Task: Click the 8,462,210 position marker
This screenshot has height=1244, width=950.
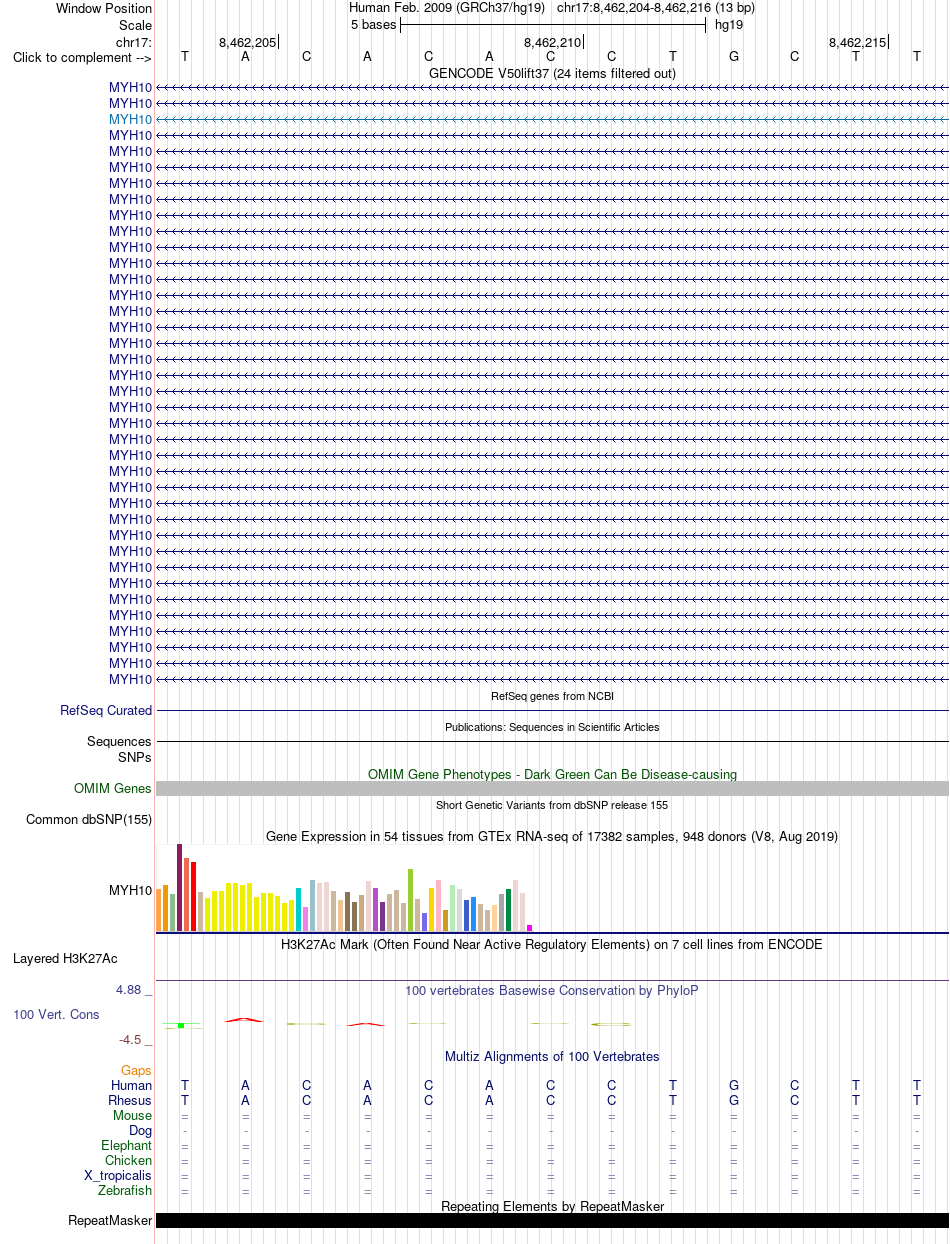Action: tap(553, 42)
